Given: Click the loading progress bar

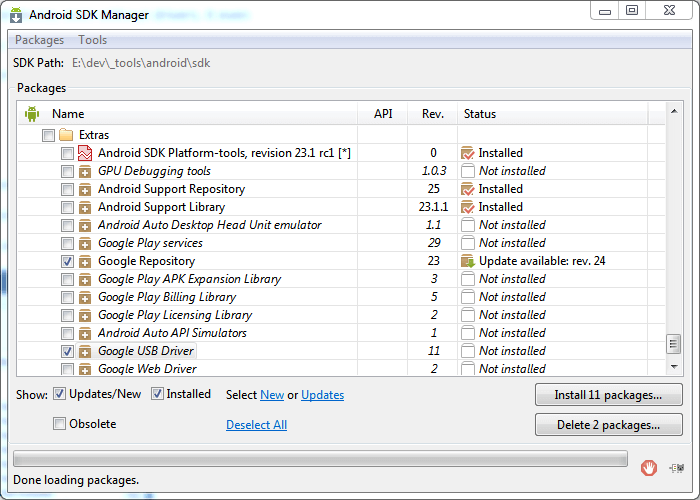Looking at the screenshot, I should (321, 459).
